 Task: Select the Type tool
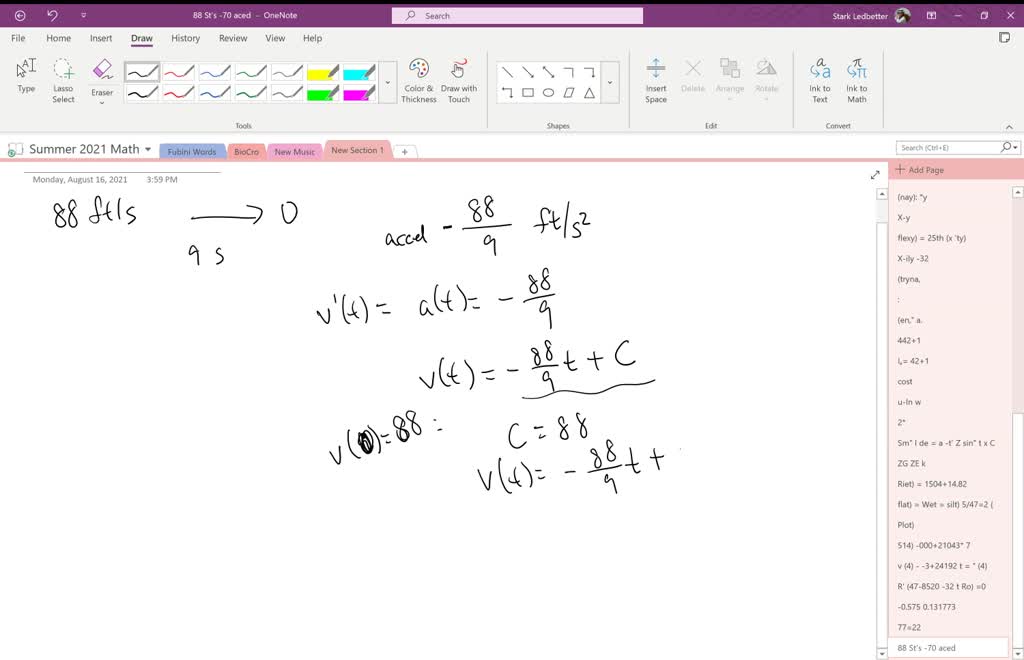tap(25, 75)
